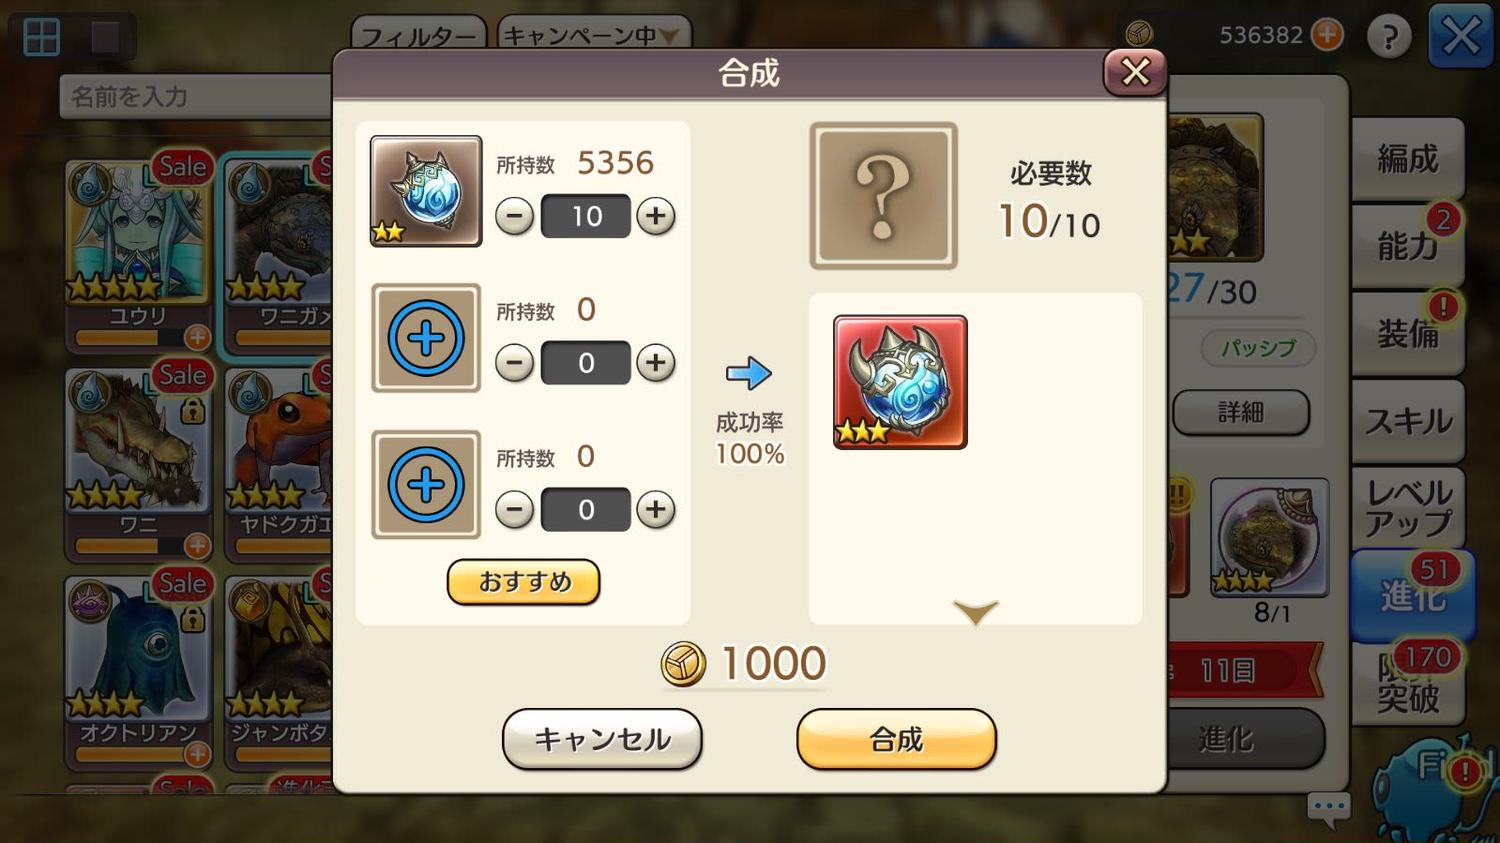Click the plus next to quantity 10

click(x=656, y=216)
